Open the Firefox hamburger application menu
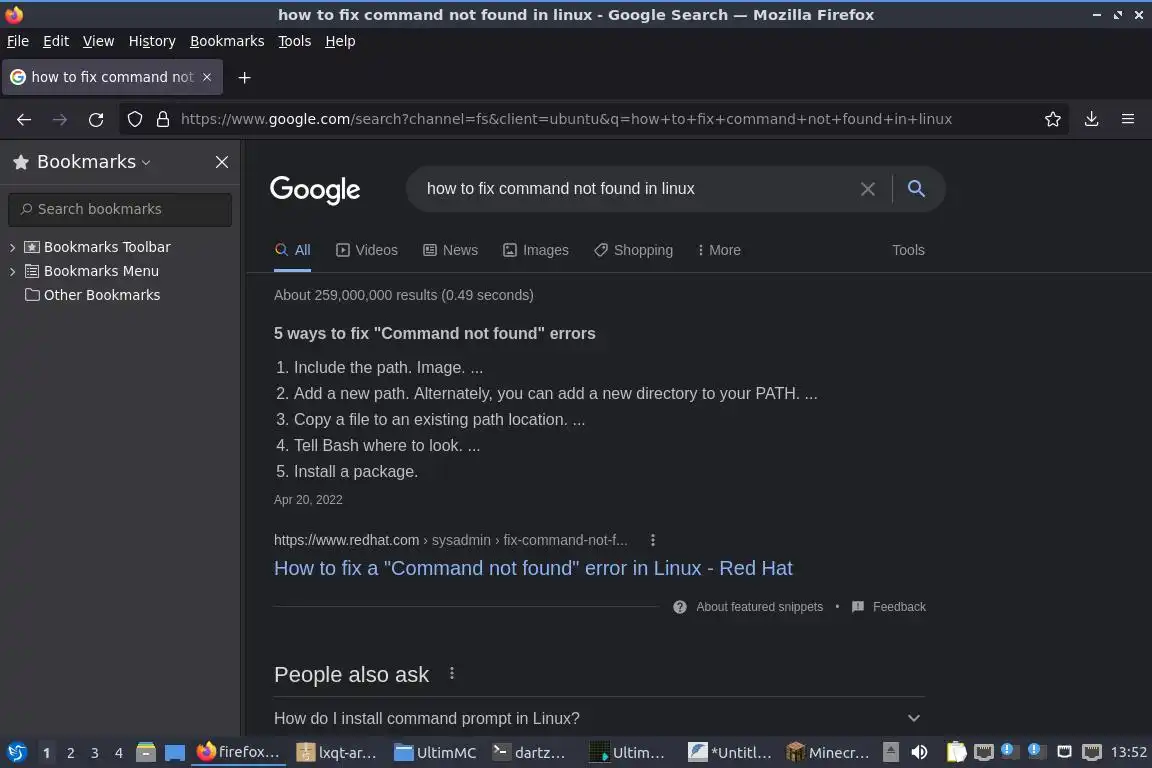The height and width of the screenshot is (768, 1152). [1128, 119]
